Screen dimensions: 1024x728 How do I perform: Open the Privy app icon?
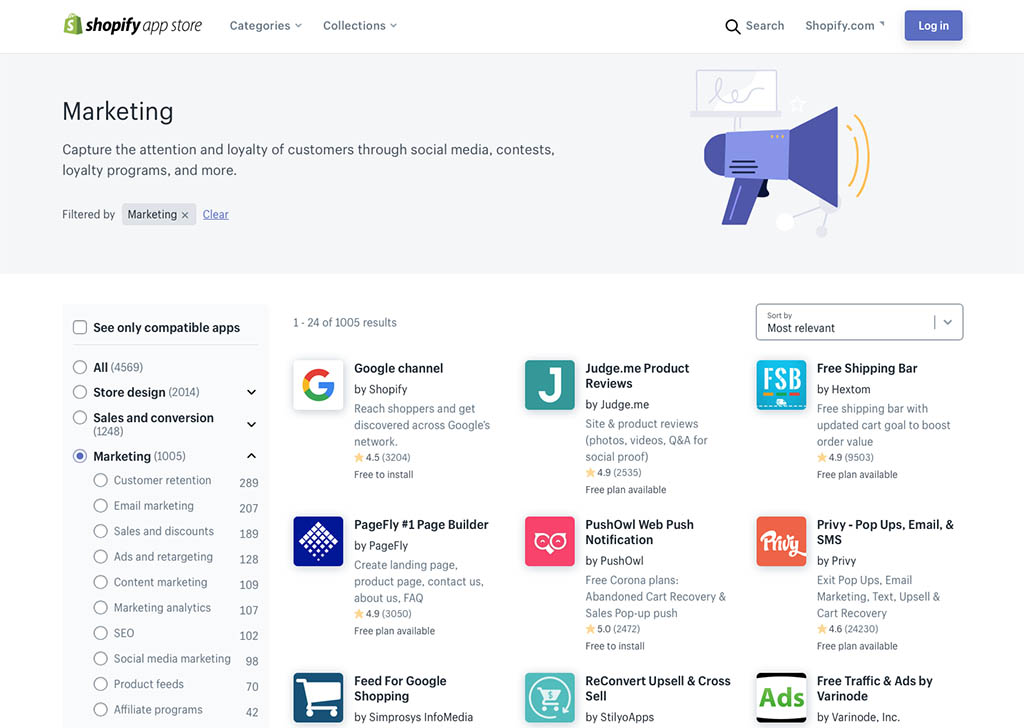click(x=781, y=541)
